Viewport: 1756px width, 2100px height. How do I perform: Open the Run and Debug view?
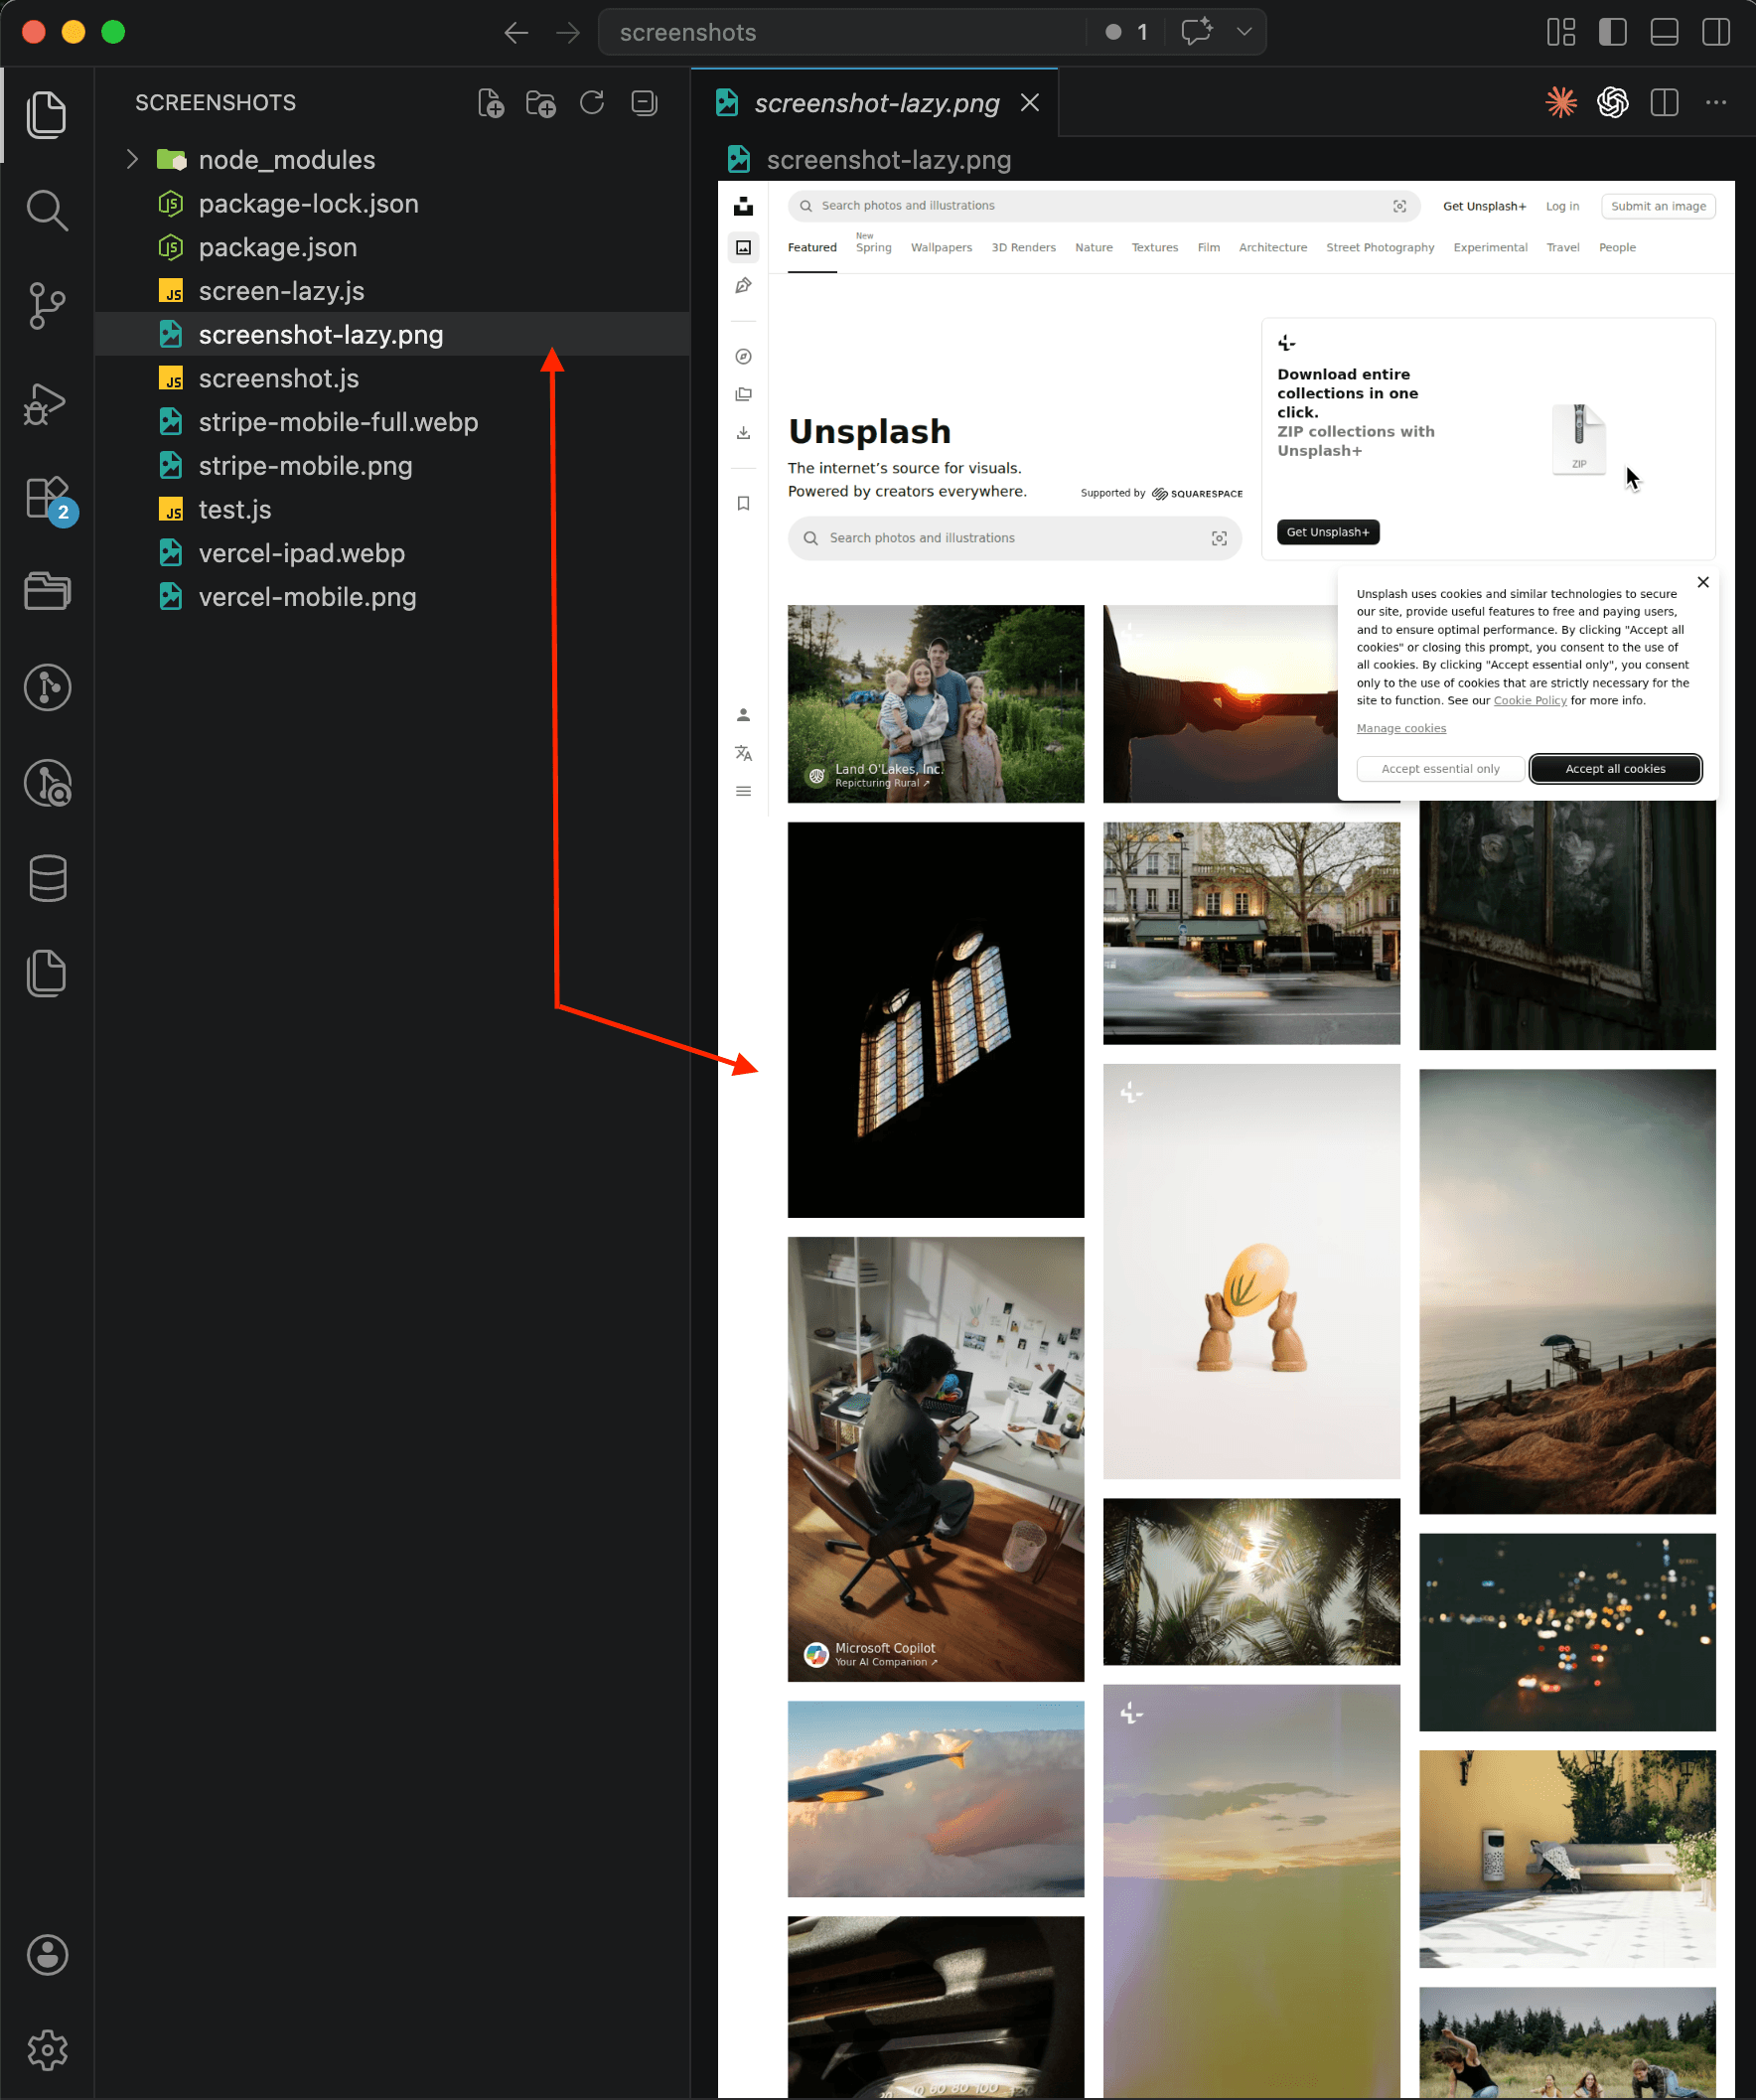click(x=47, y=404)
